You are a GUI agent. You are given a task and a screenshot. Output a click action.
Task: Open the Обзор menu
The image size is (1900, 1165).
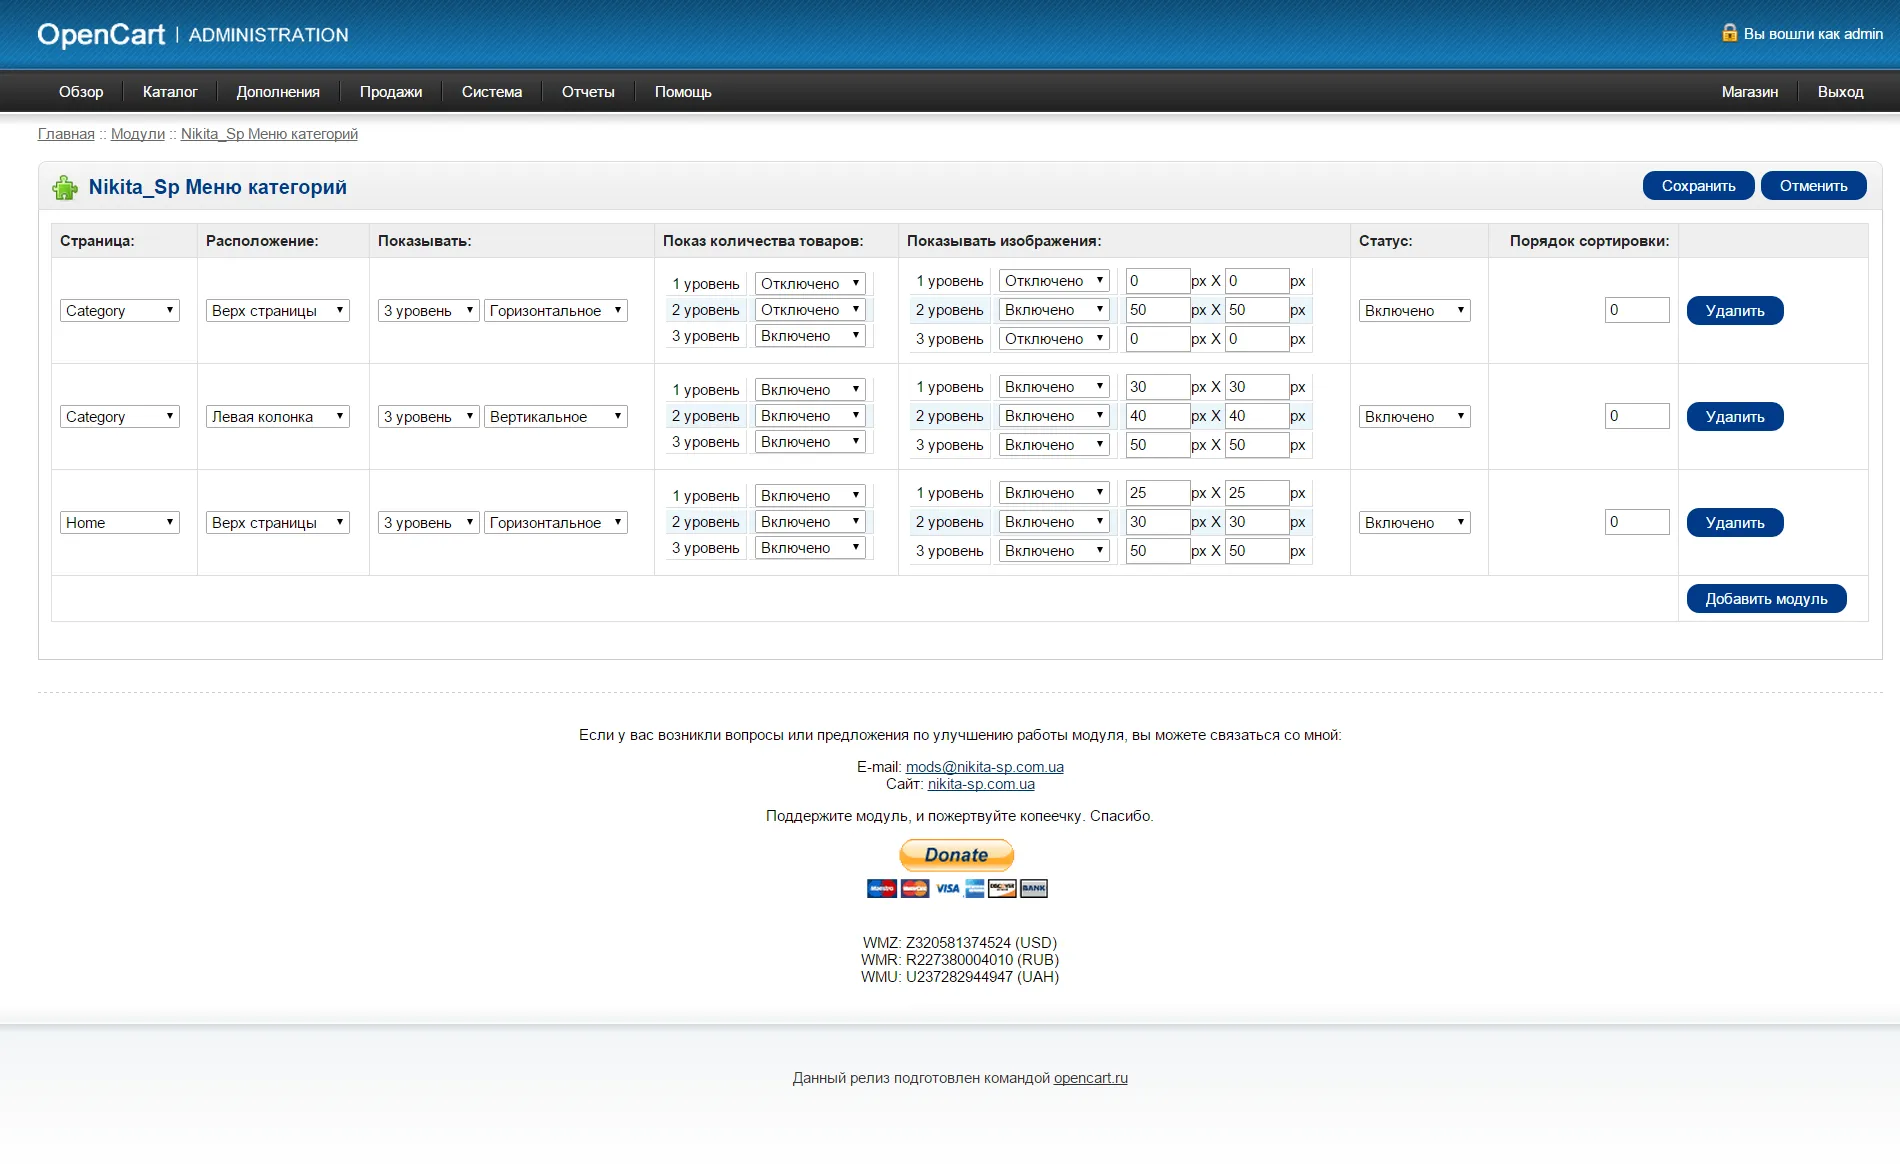point(81,92)
